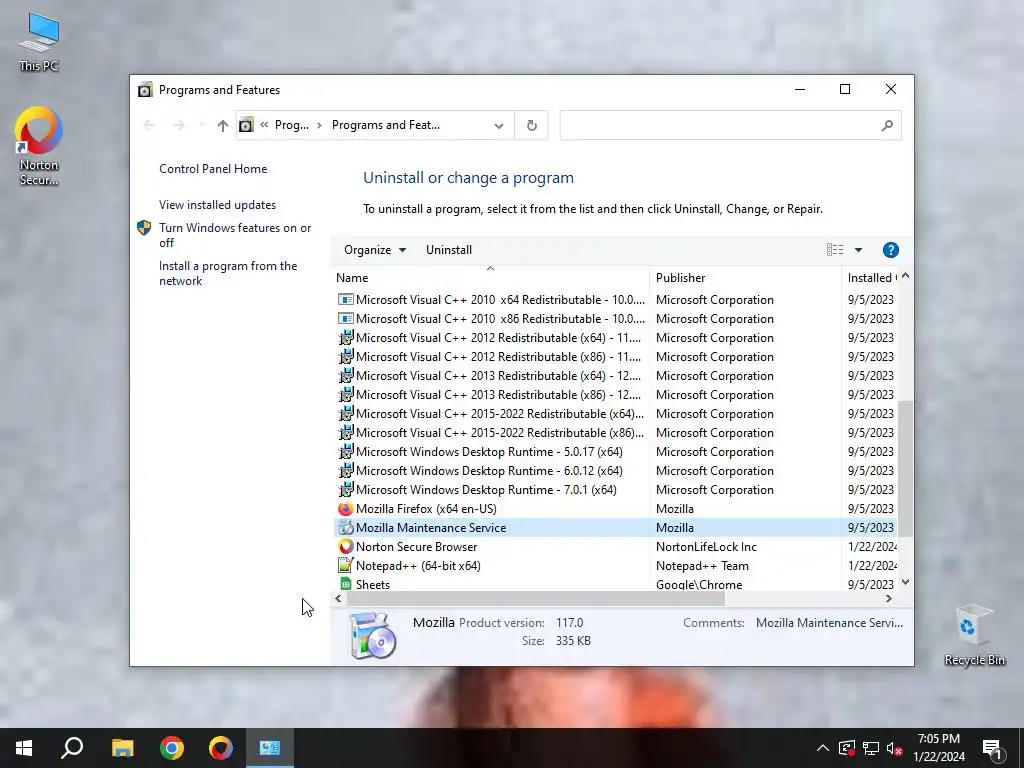Change view using the view layout icon
This screenshot has height=768, width=1024.
[x=835, y=250]
